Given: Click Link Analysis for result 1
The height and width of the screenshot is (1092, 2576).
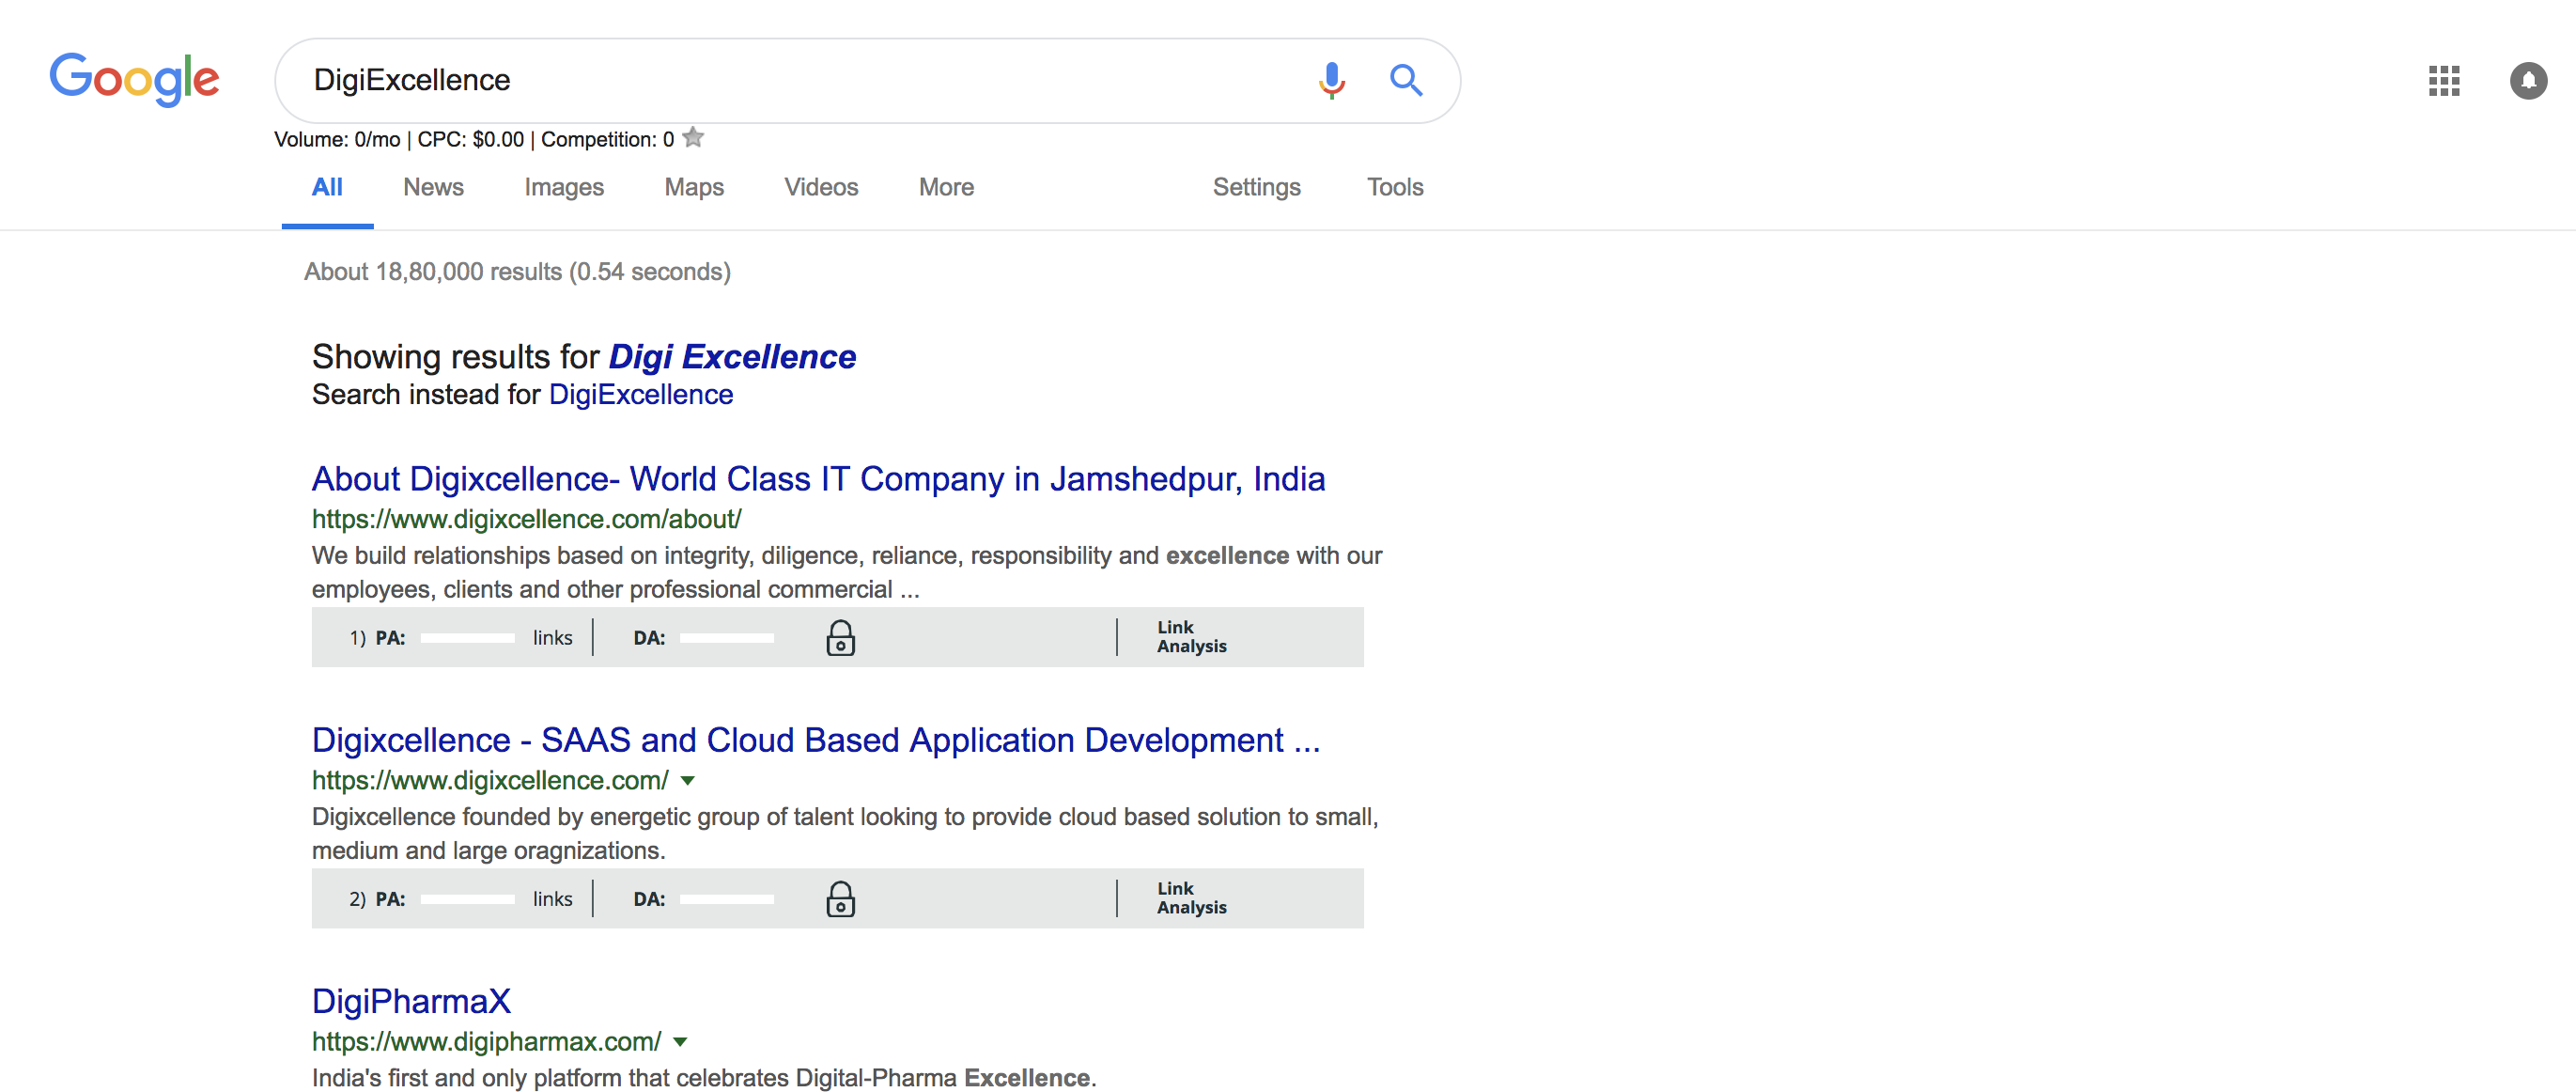Looking at the screenshot, I should (1191, 637).
